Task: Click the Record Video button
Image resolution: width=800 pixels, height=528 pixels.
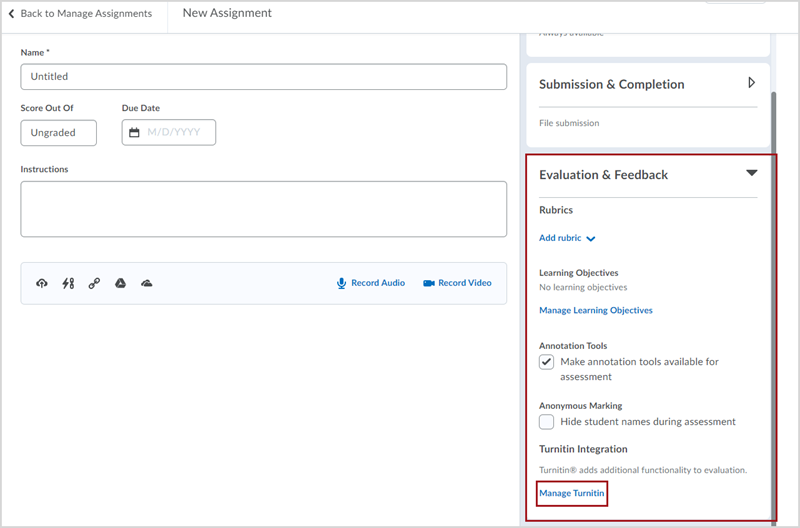Action: click(458, 283)
